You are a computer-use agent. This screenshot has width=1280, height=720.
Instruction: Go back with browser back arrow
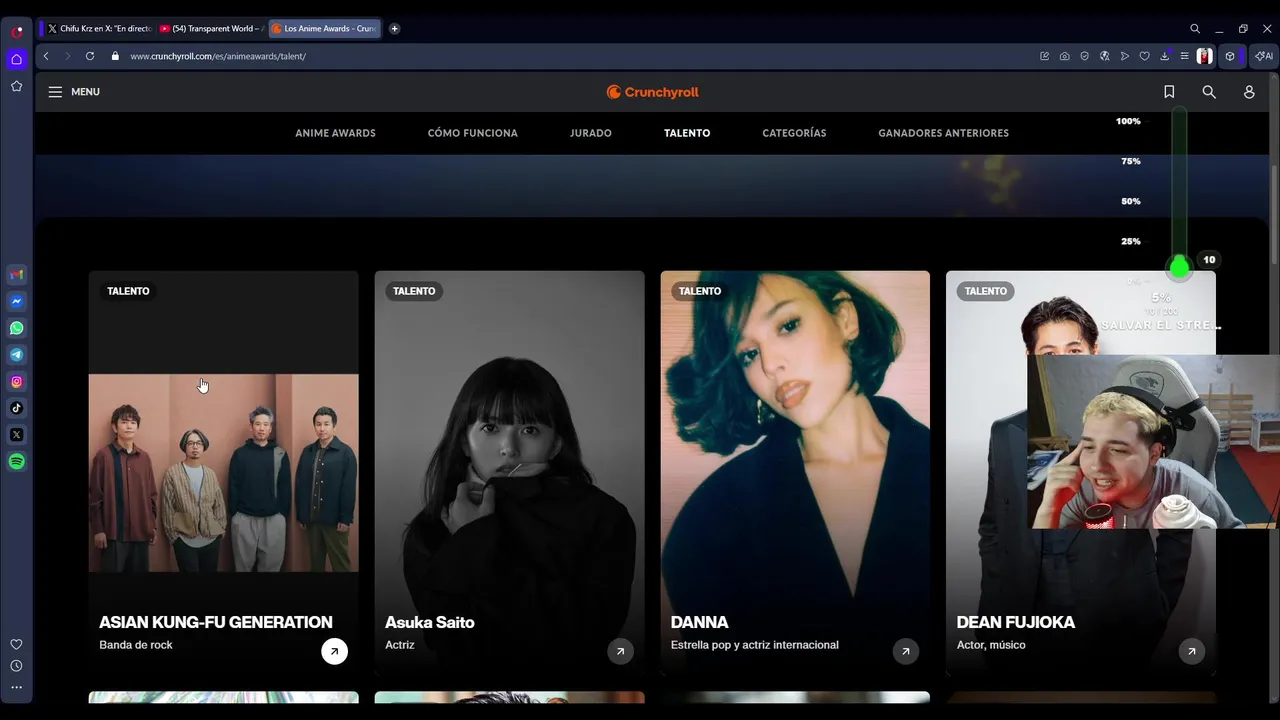pyautogui.click(x=46, y=56)
